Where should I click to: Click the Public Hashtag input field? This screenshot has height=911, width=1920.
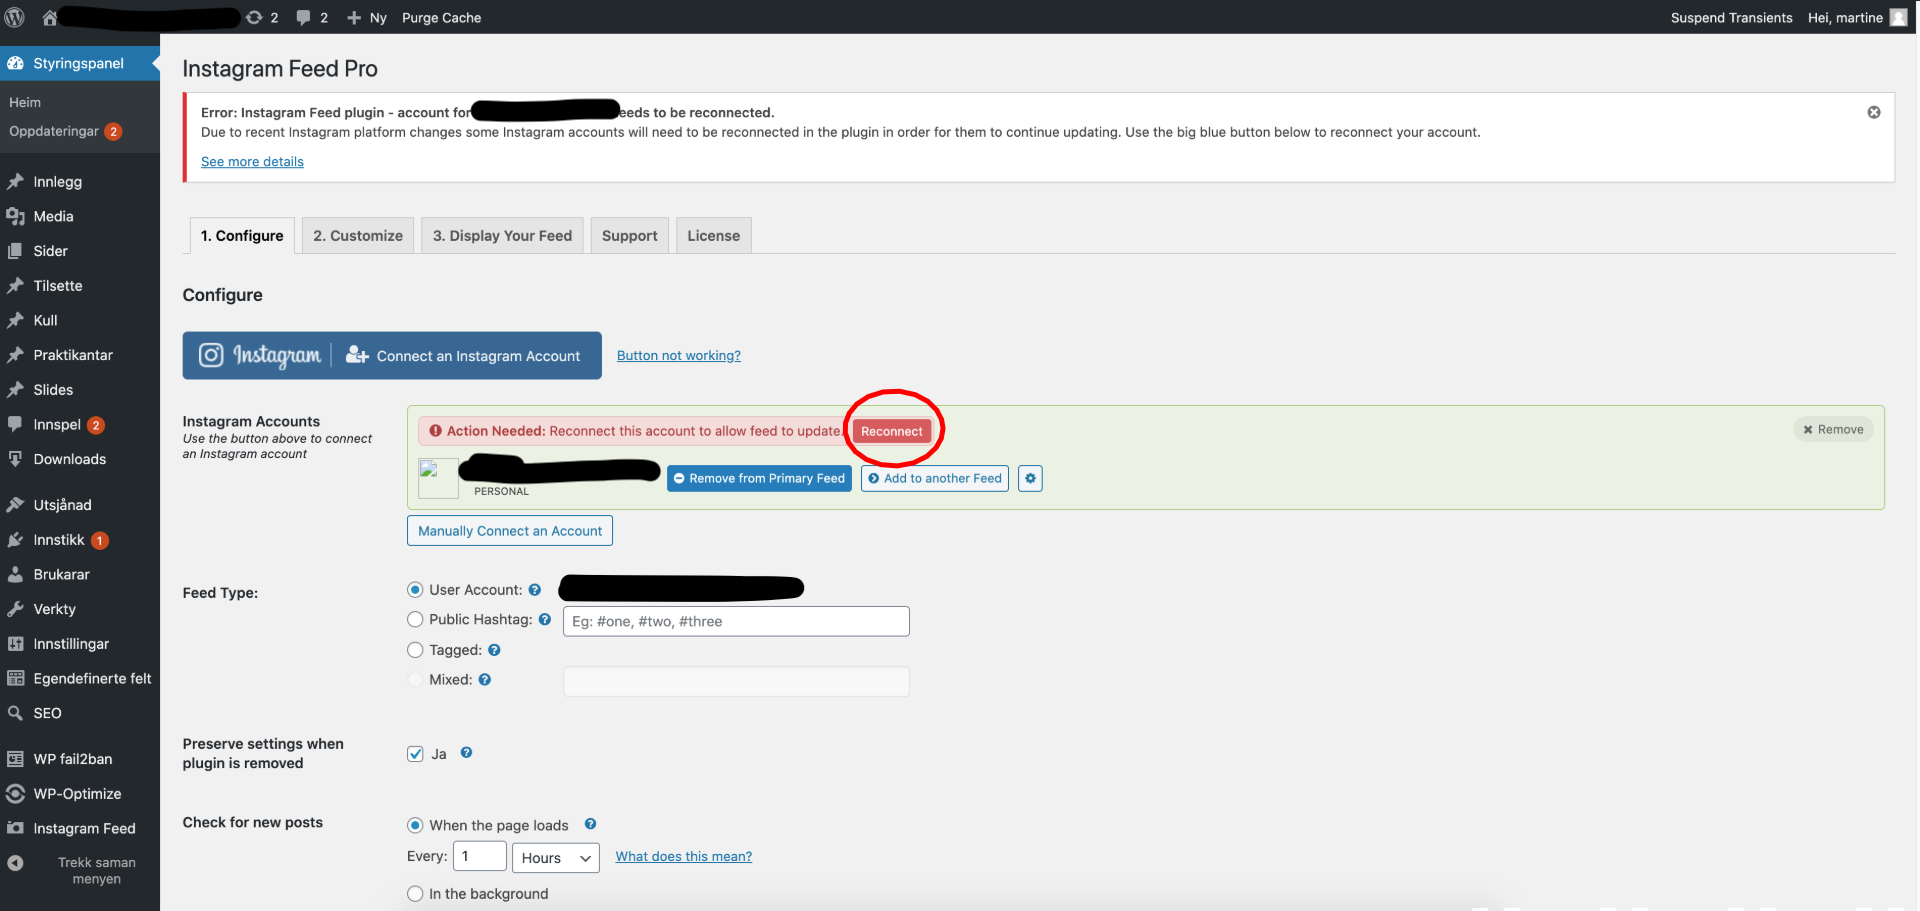click(x=736, y=621)
